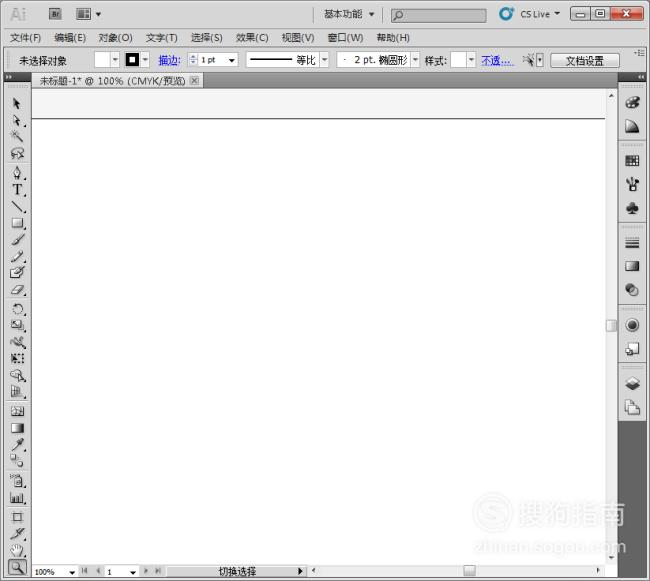This screenshot has height=581, width=650.
Task: Select the Hand tool
Action: click(17, 551)
